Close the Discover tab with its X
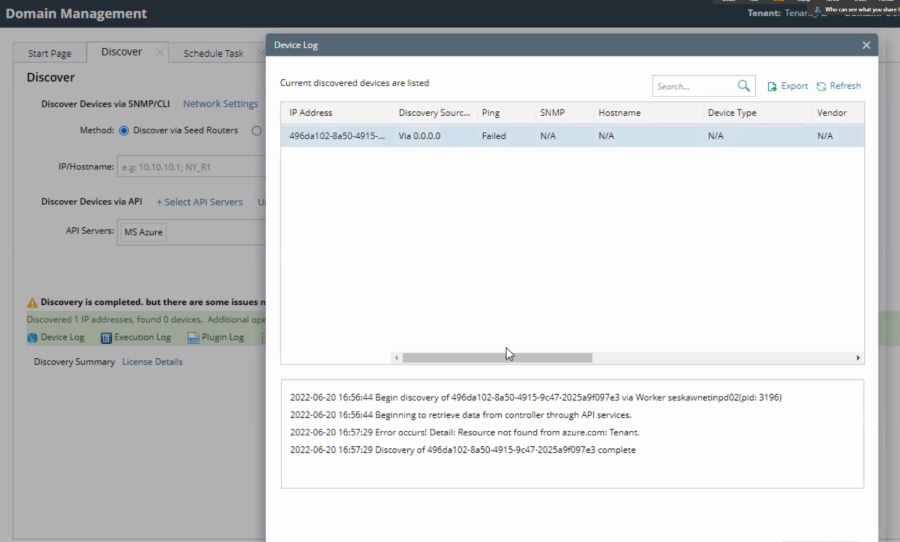900x542 pixels. [159, 53]
